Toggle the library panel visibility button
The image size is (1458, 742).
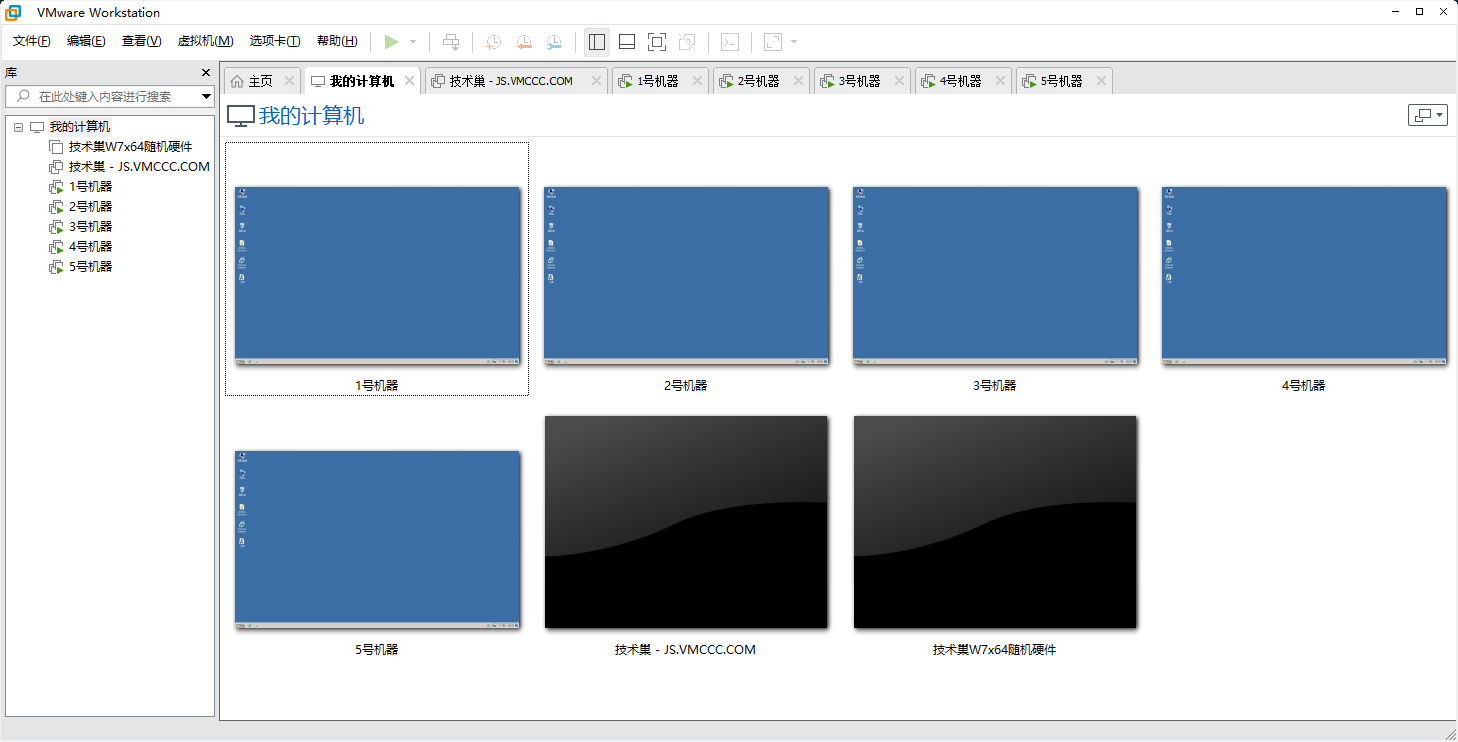(597, 42)
